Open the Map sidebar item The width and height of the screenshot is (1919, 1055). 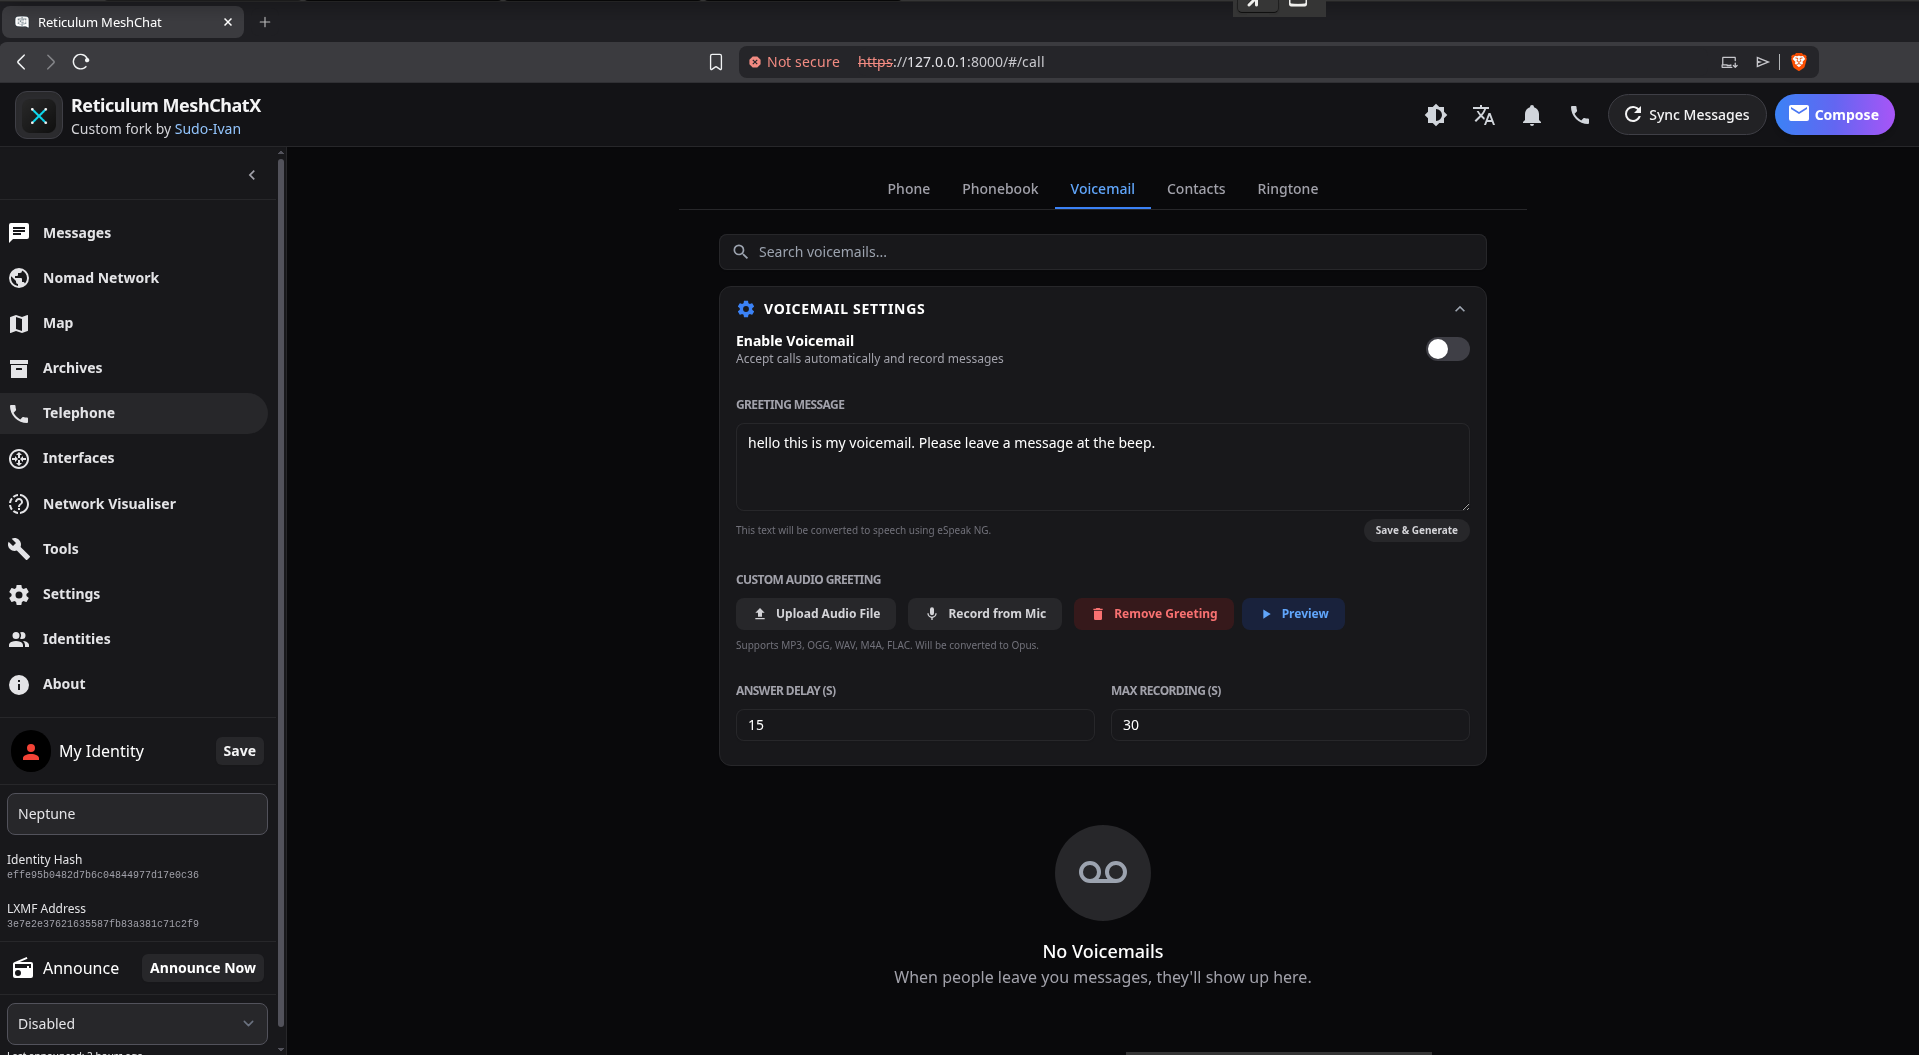[58, 323]
